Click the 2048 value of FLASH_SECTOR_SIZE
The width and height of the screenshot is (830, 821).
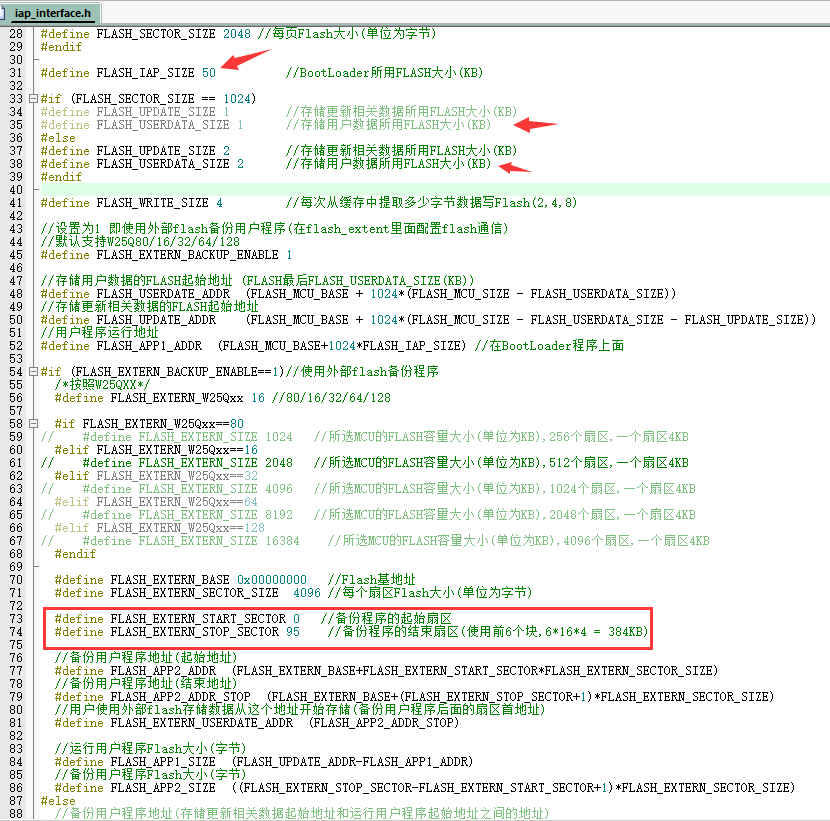(237, 34)
